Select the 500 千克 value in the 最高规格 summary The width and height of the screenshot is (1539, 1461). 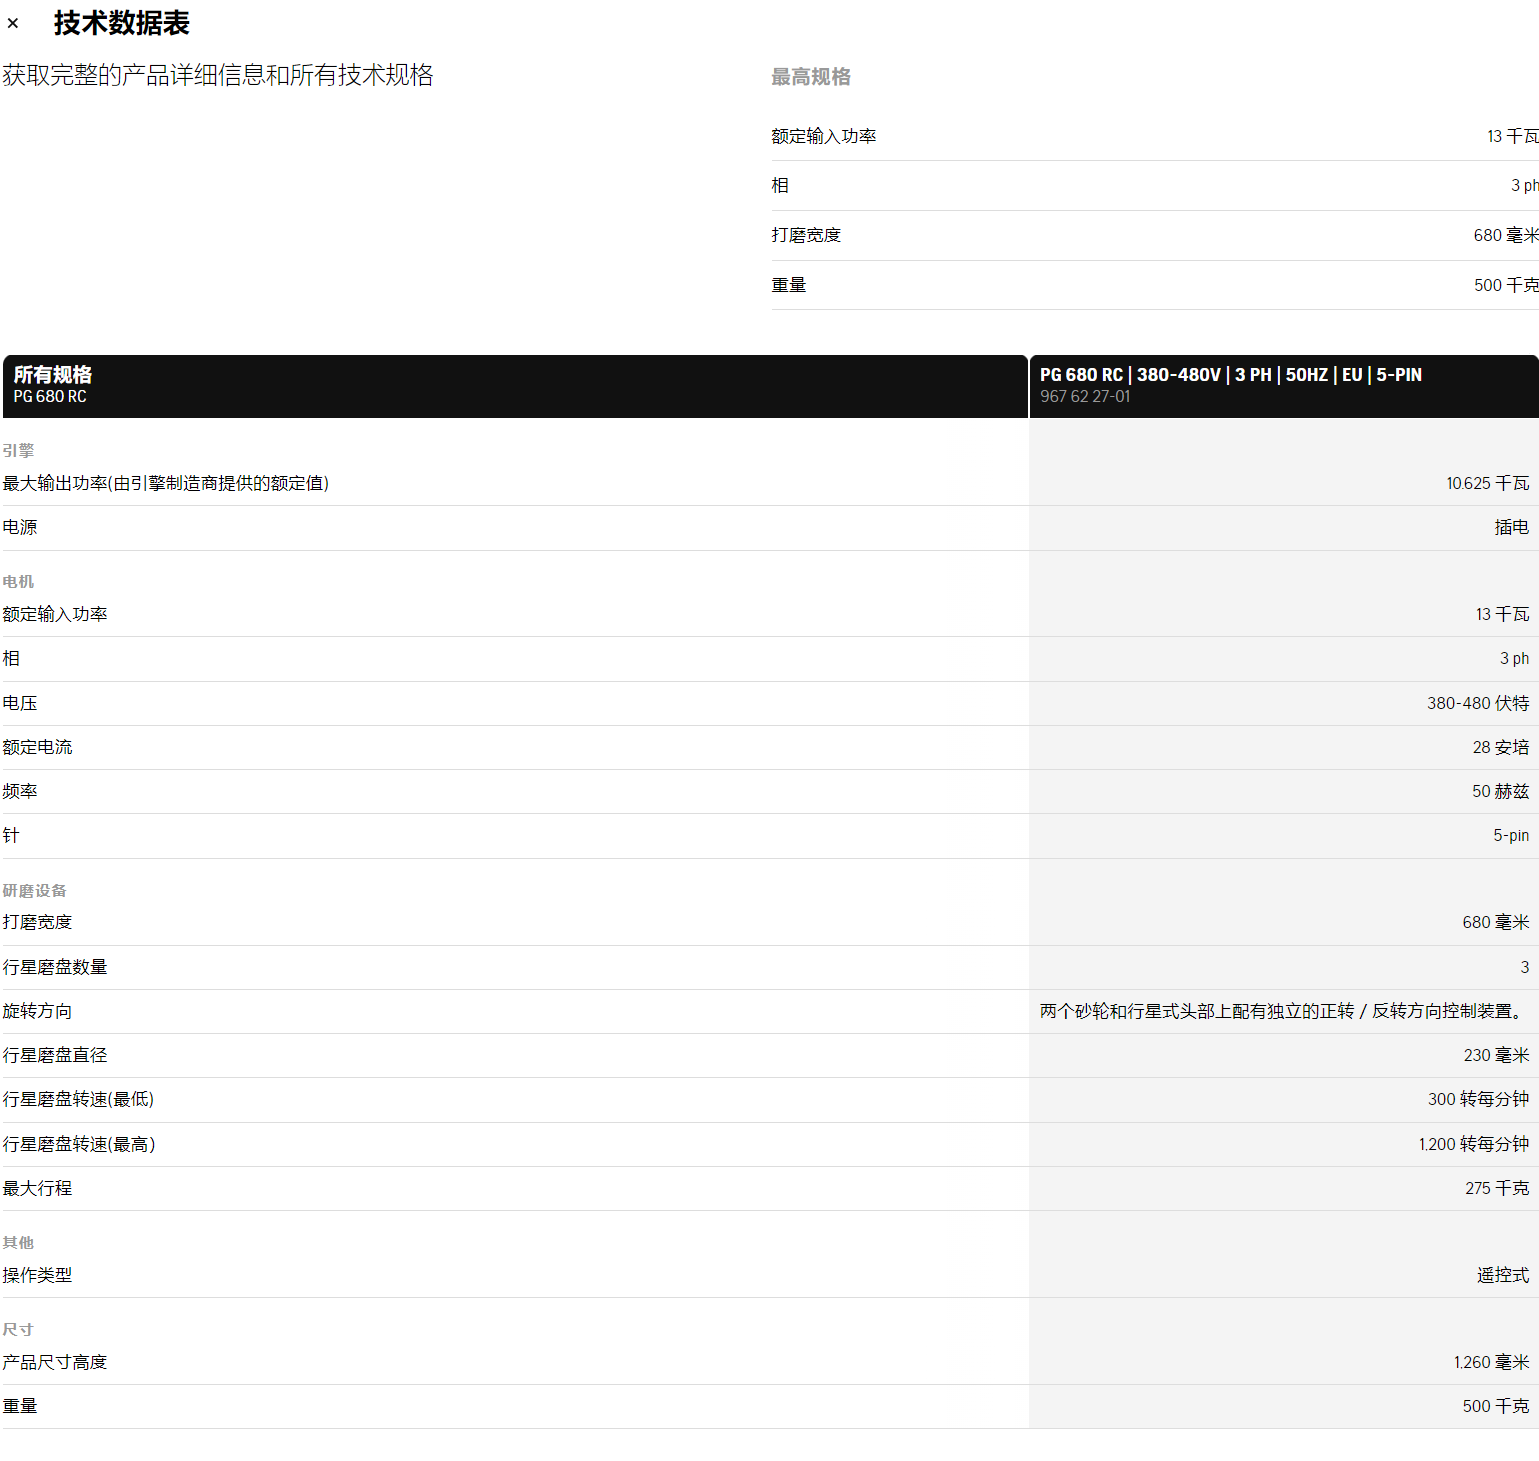point(1505,285)
